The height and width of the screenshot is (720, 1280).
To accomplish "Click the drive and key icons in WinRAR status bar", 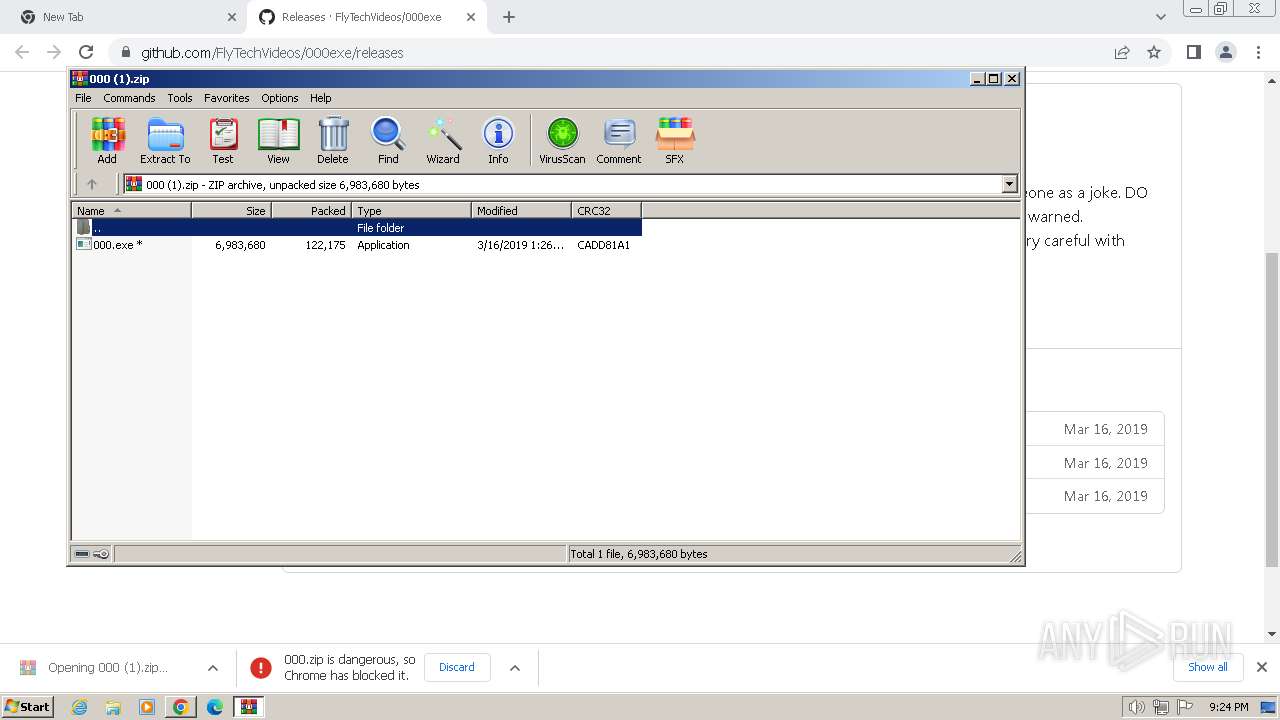I will [x=92, y=553].
